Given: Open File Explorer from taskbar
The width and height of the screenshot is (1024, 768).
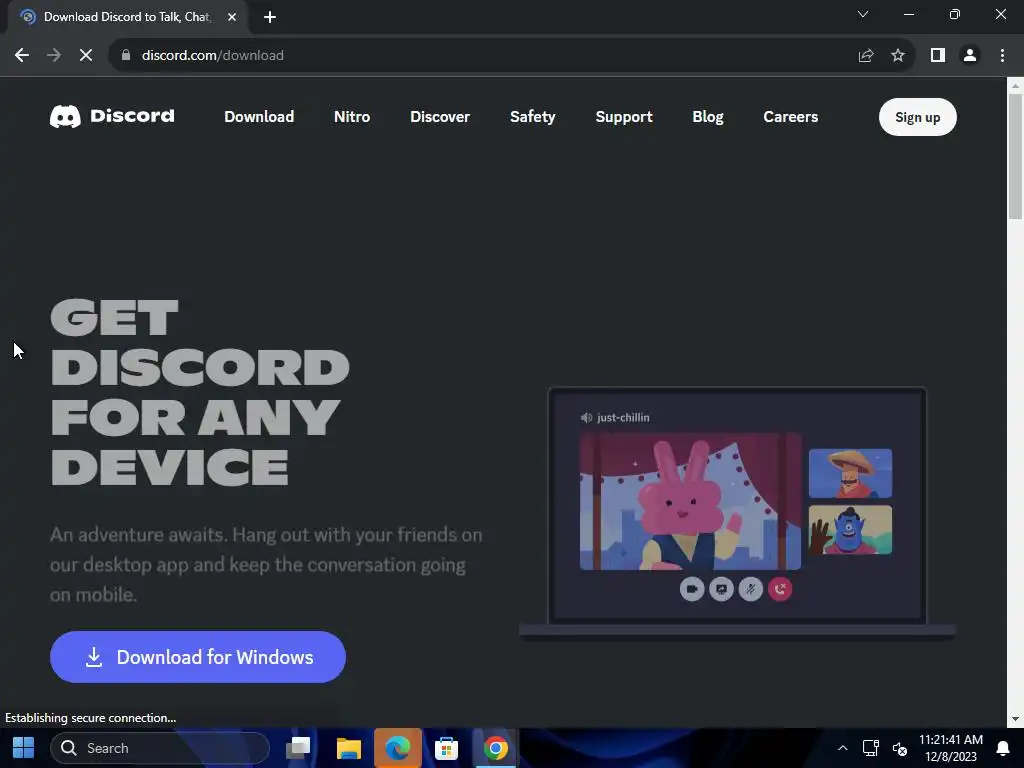Looking at the screenshot, I should point(349,748).
